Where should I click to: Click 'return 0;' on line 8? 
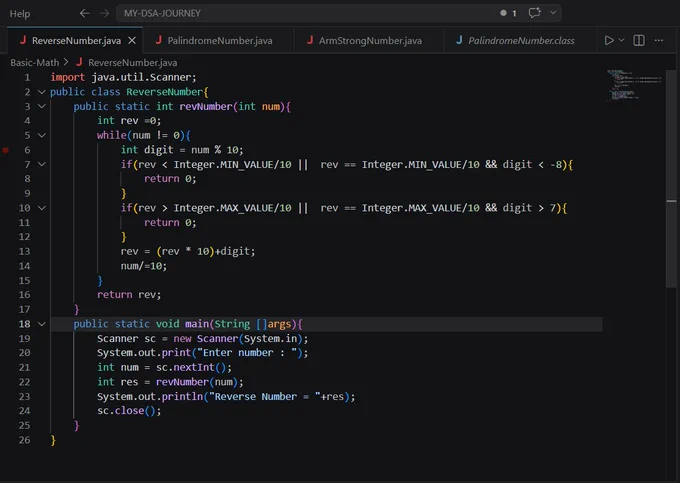click(x=170, y=179)
